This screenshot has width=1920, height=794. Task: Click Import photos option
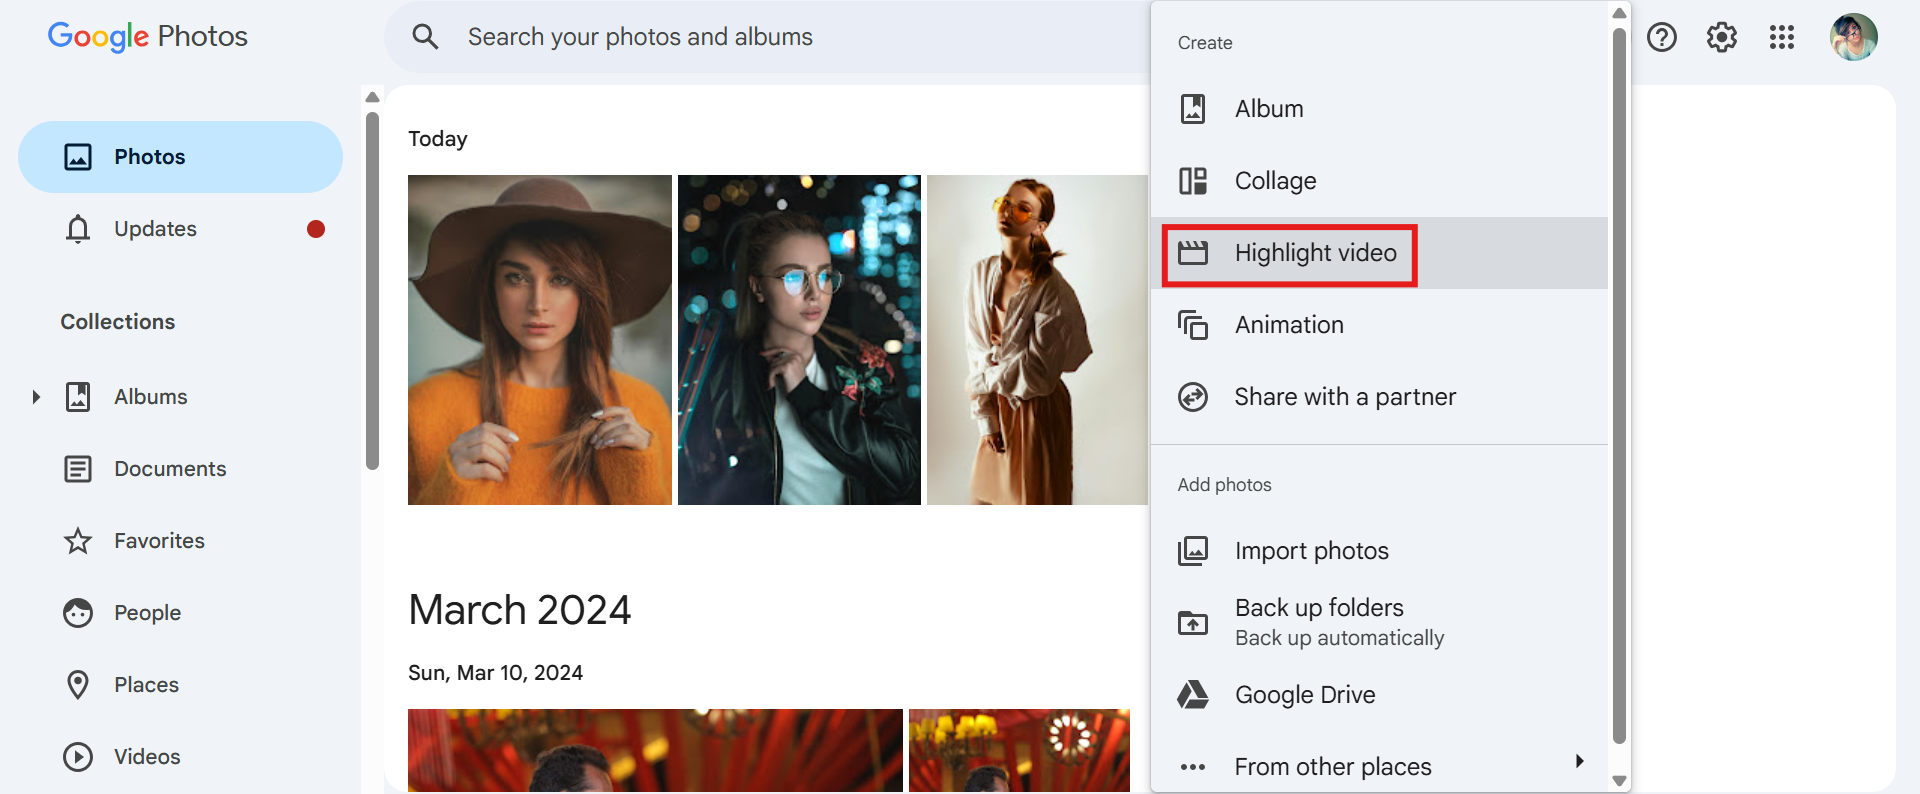pos(1311,551)
